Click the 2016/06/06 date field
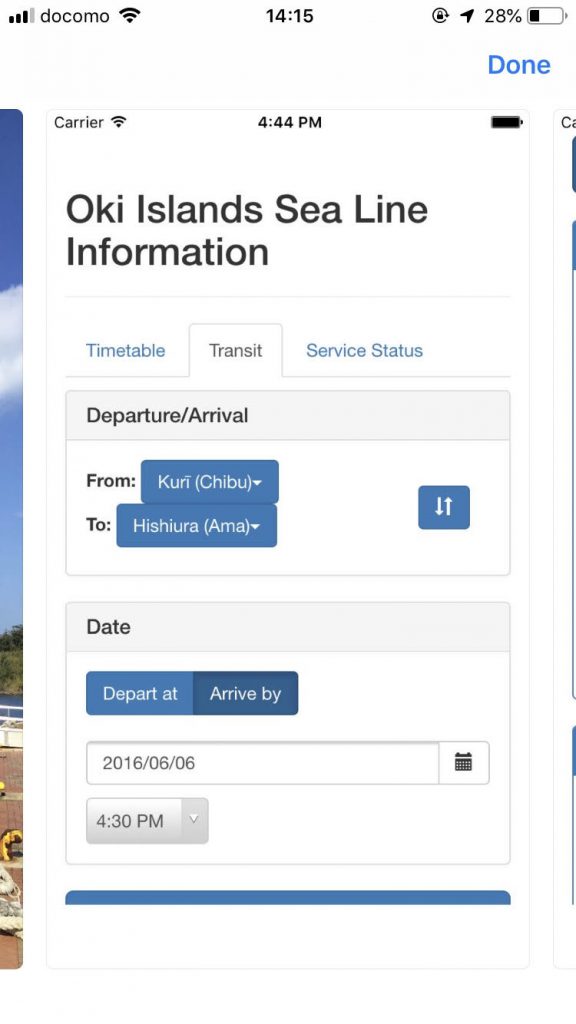 263,762
